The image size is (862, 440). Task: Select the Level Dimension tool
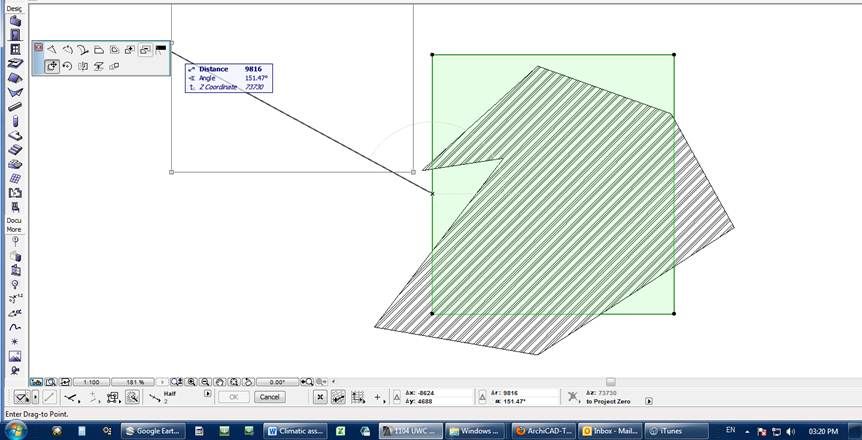(15, 299)
